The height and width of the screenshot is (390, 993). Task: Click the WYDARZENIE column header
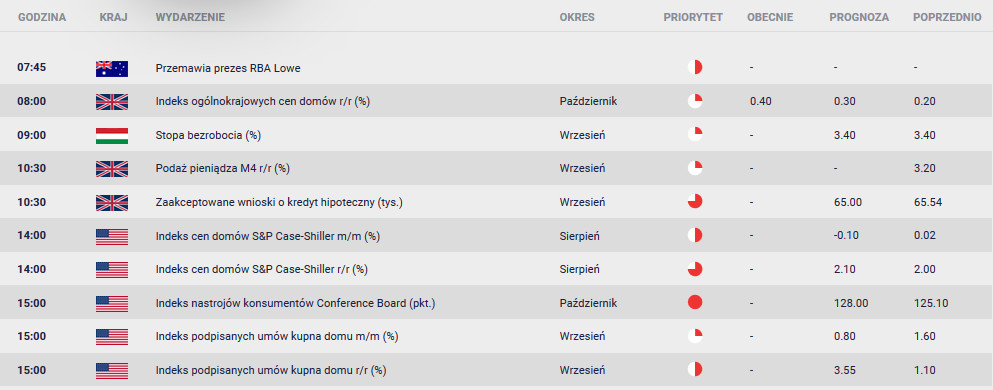(189, 18)
